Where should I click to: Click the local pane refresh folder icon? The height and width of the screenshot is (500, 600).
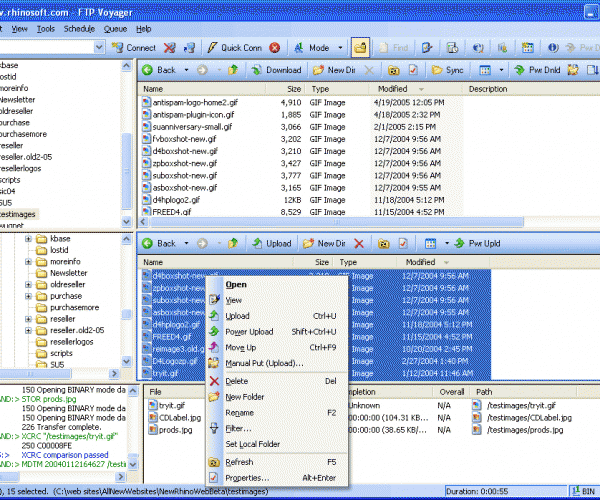(x=383, y=243)
